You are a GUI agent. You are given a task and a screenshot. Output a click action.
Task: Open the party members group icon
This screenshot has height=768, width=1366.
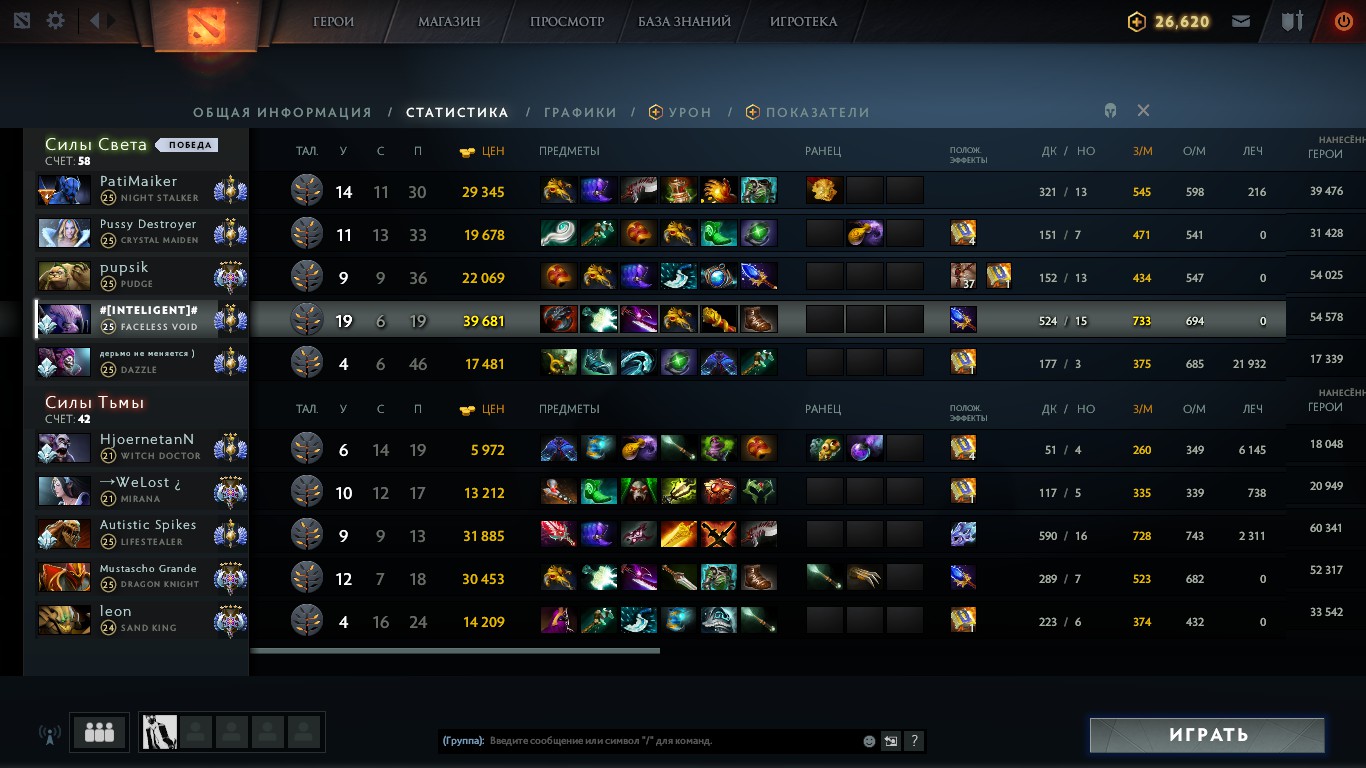pyautogui.click(x=99, y=732)
